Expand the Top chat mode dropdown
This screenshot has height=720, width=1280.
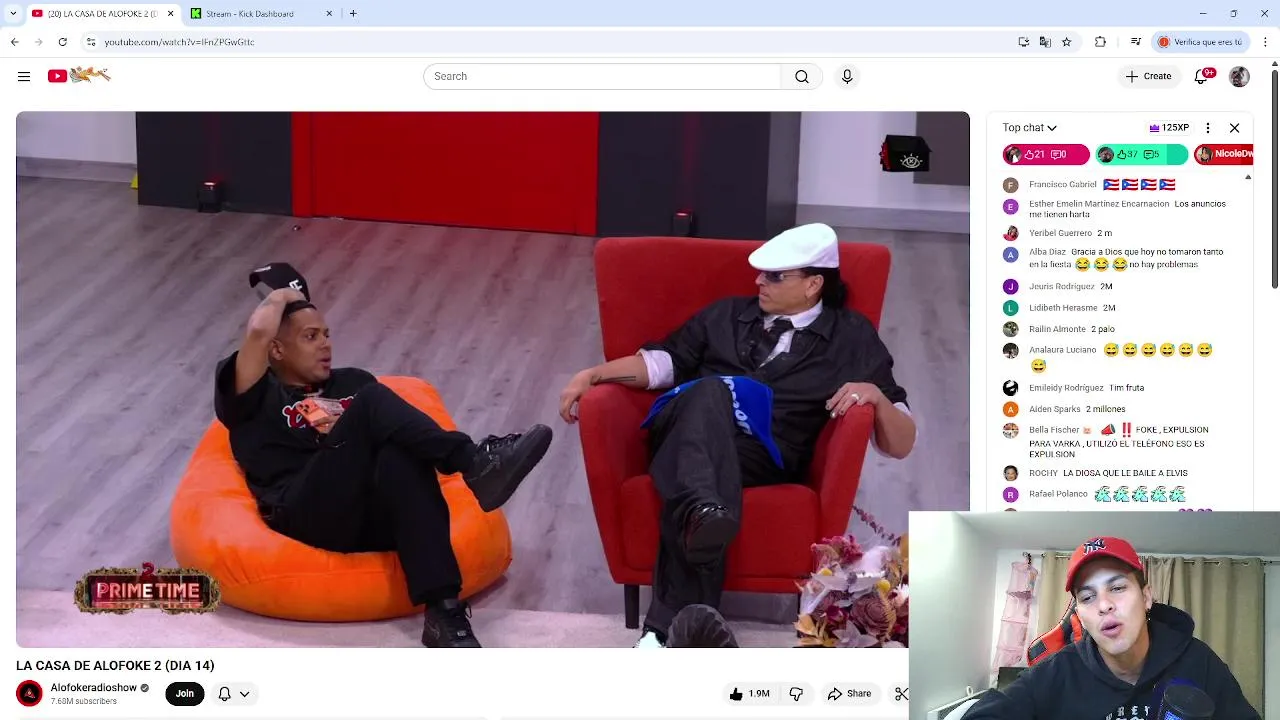point(1030,128)
